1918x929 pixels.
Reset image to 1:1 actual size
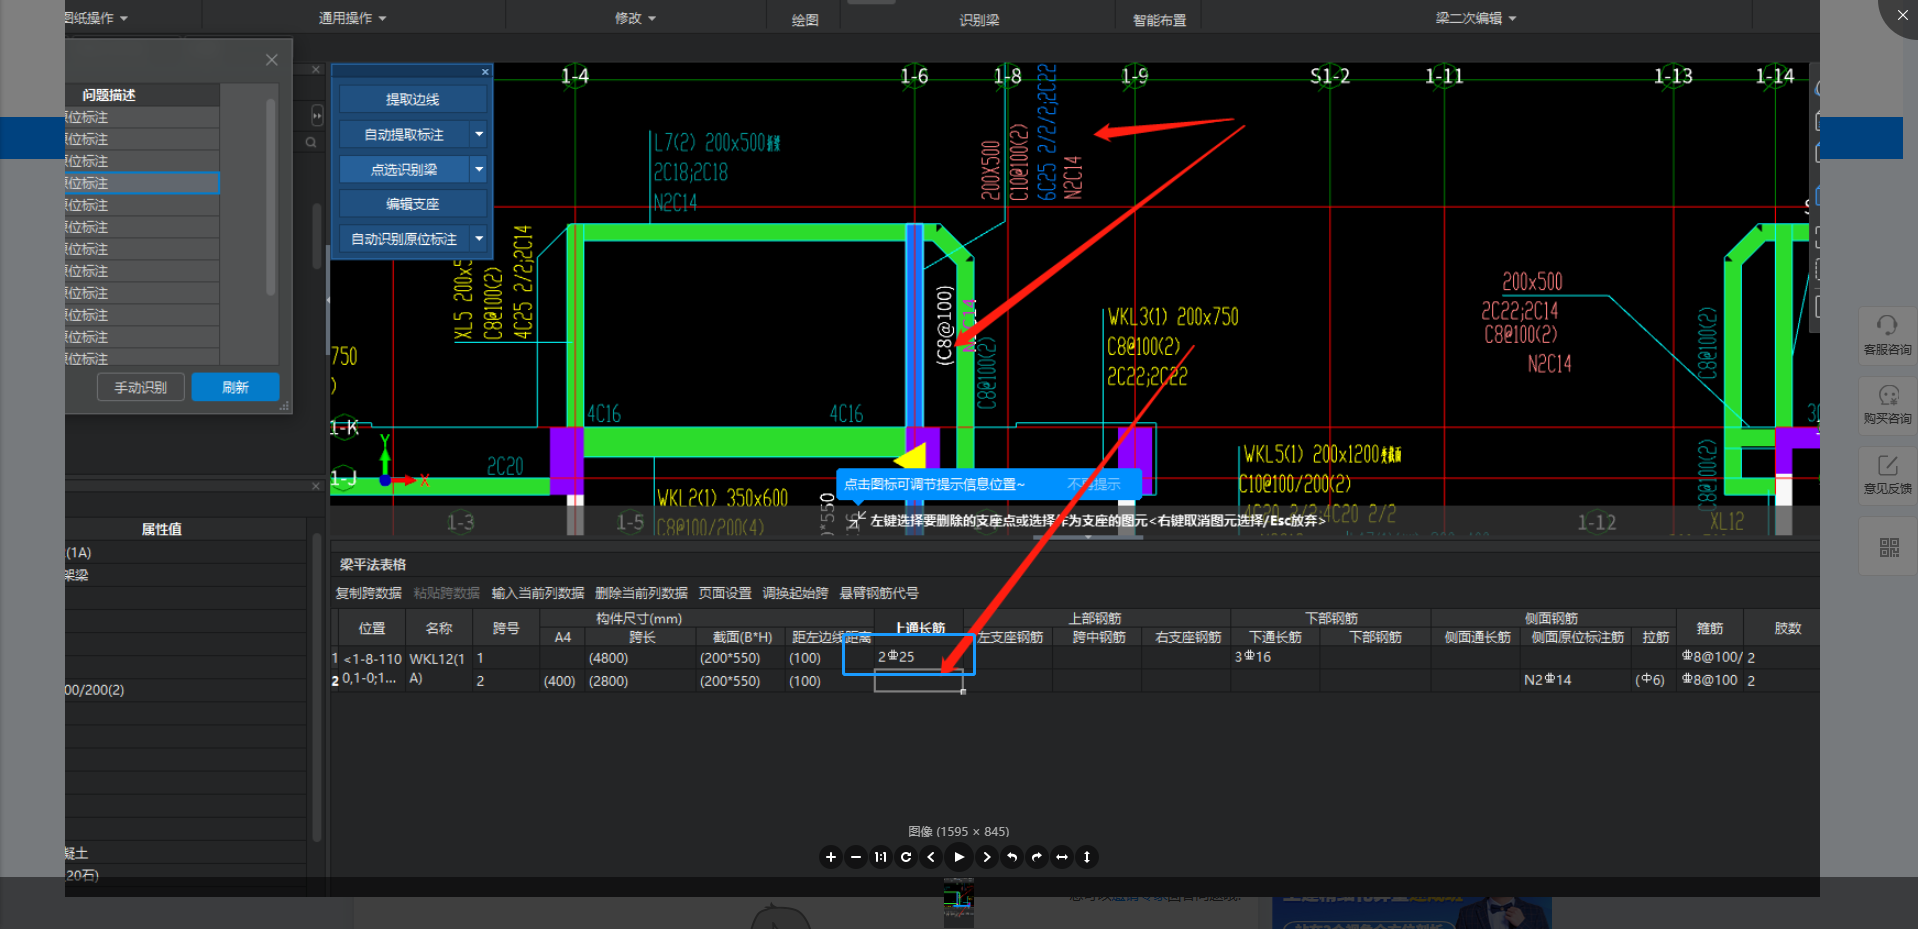tap(880, 857)
